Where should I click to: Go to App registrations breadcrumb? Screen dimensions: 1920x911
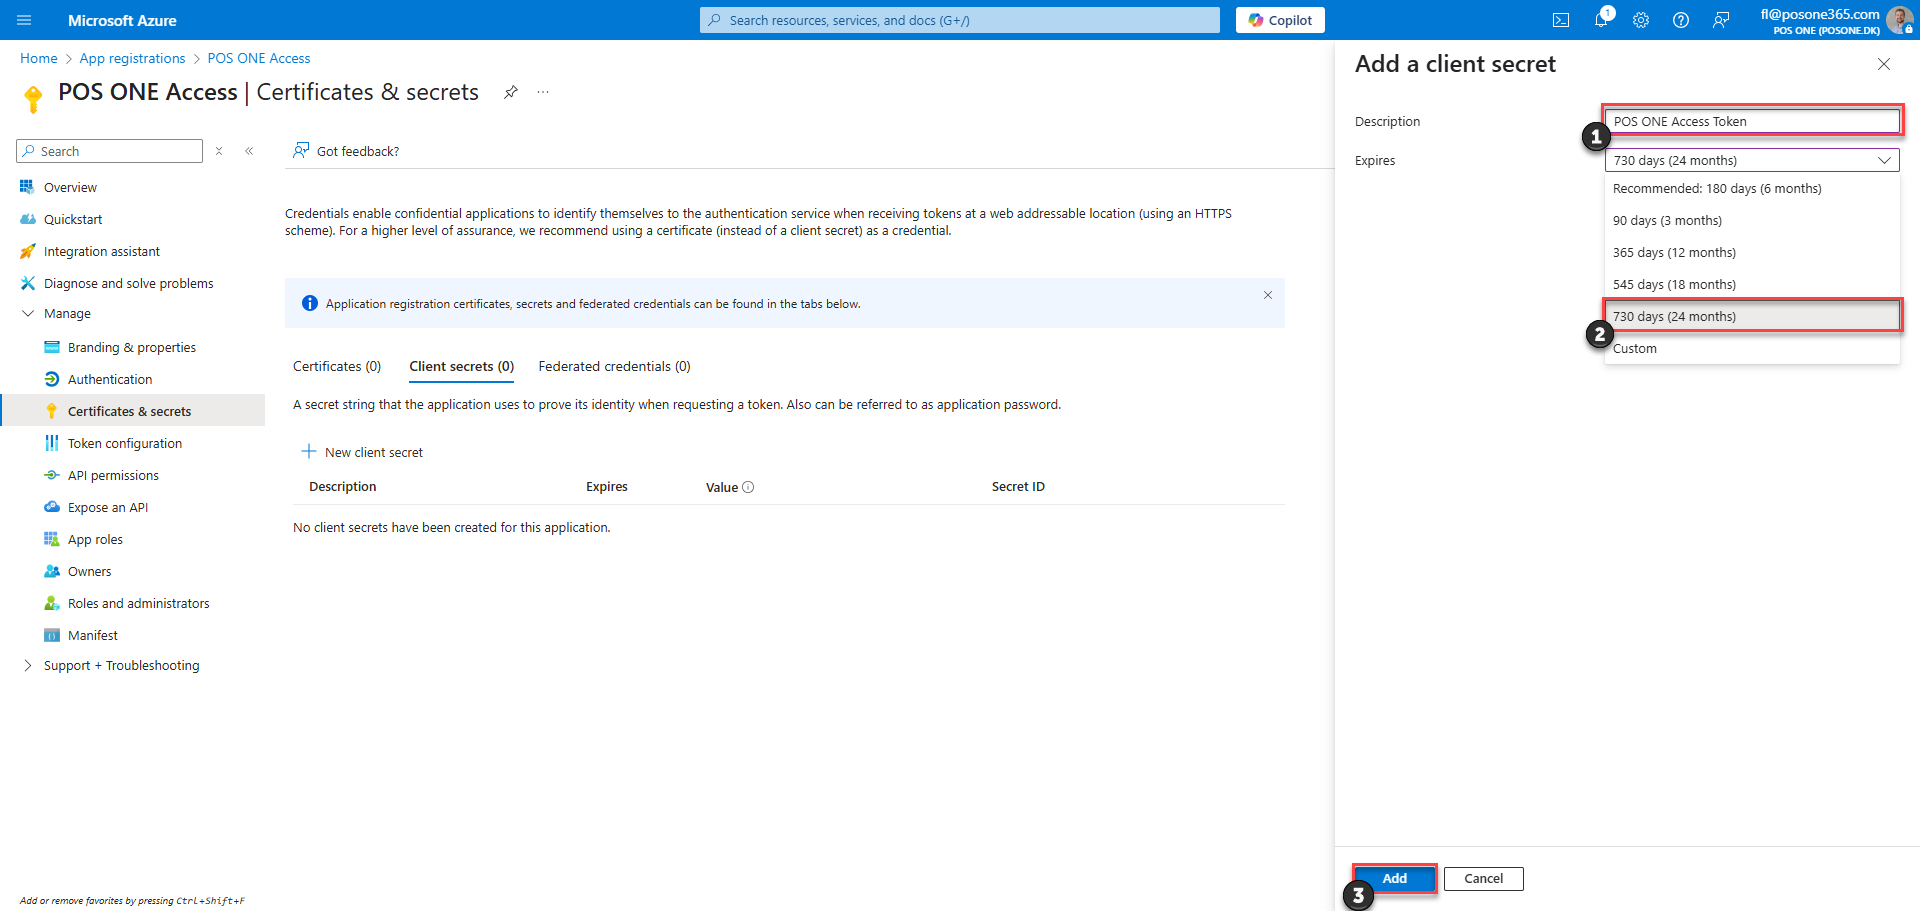133,58
